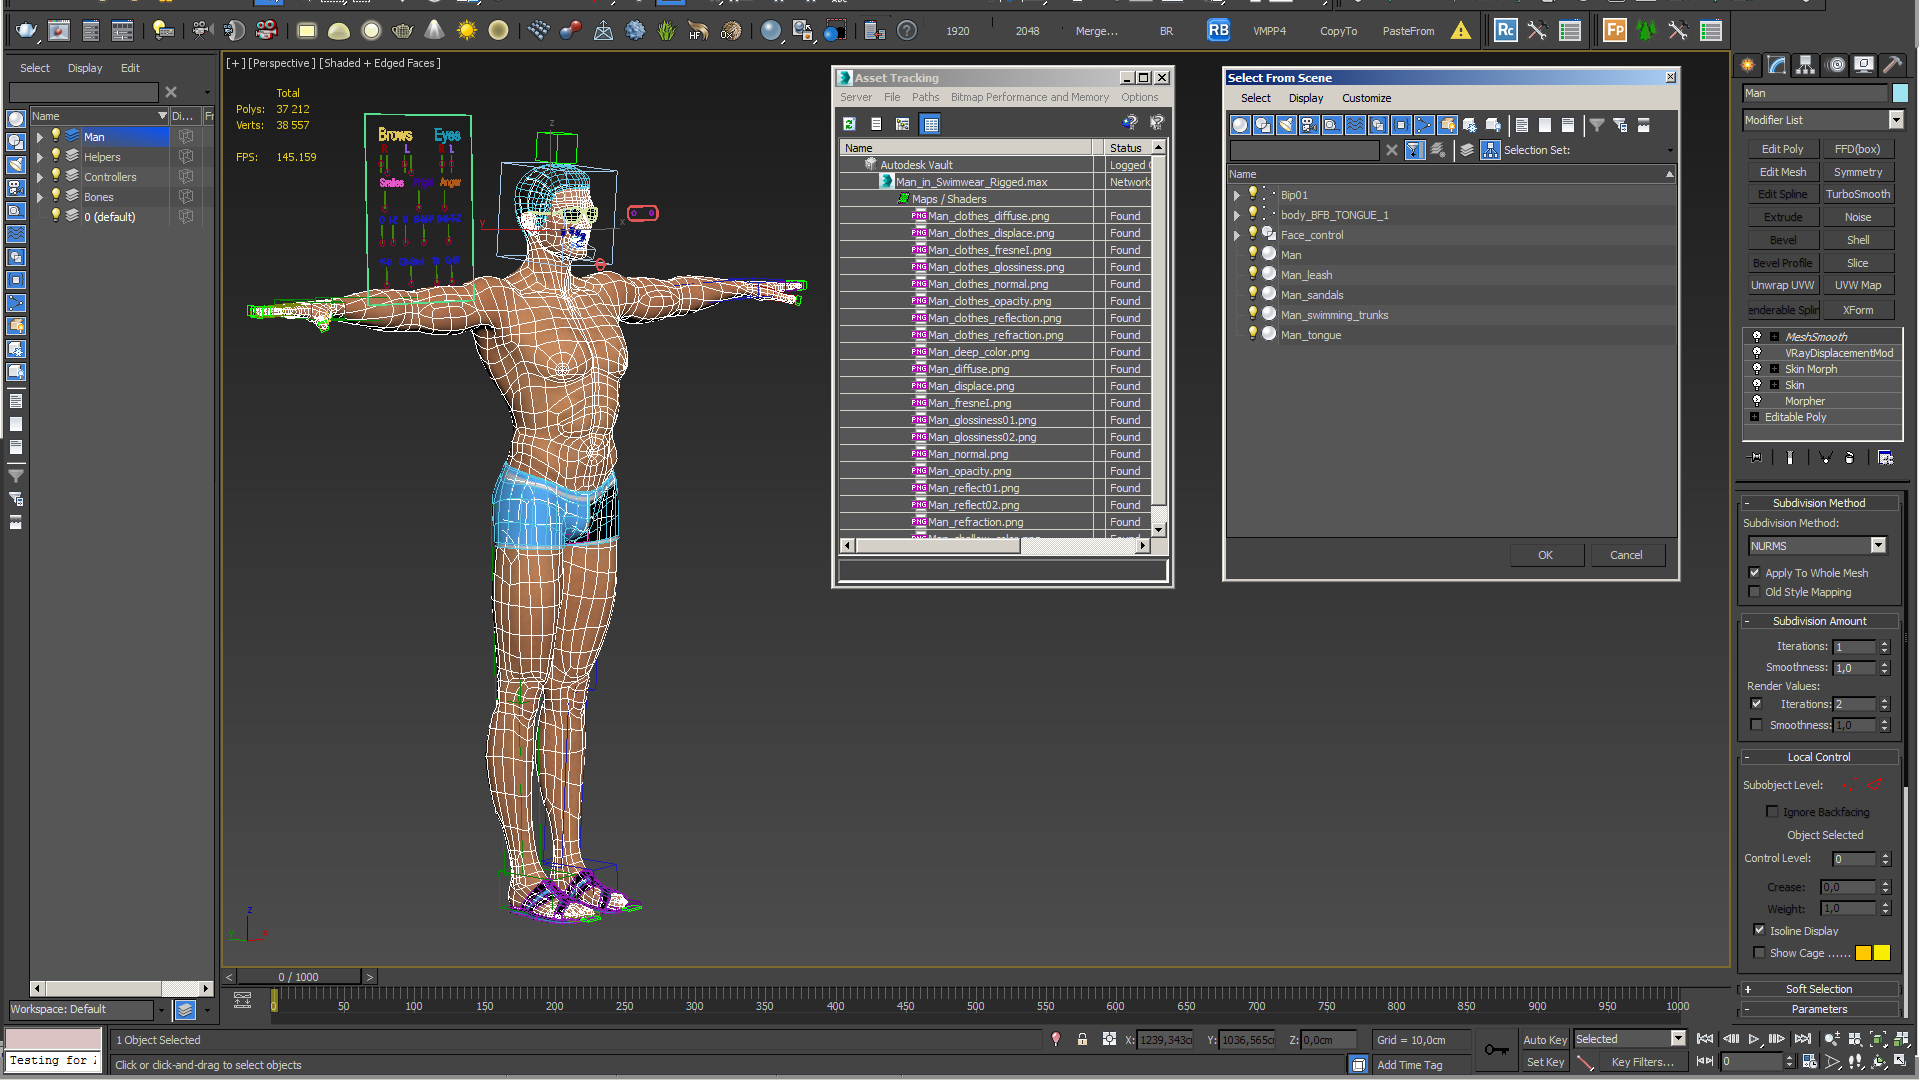This screenshot has width=1920, height=1080.
Task: Open Subdivision Method NURMS dropdown
Action: [x=1878, y=546]
